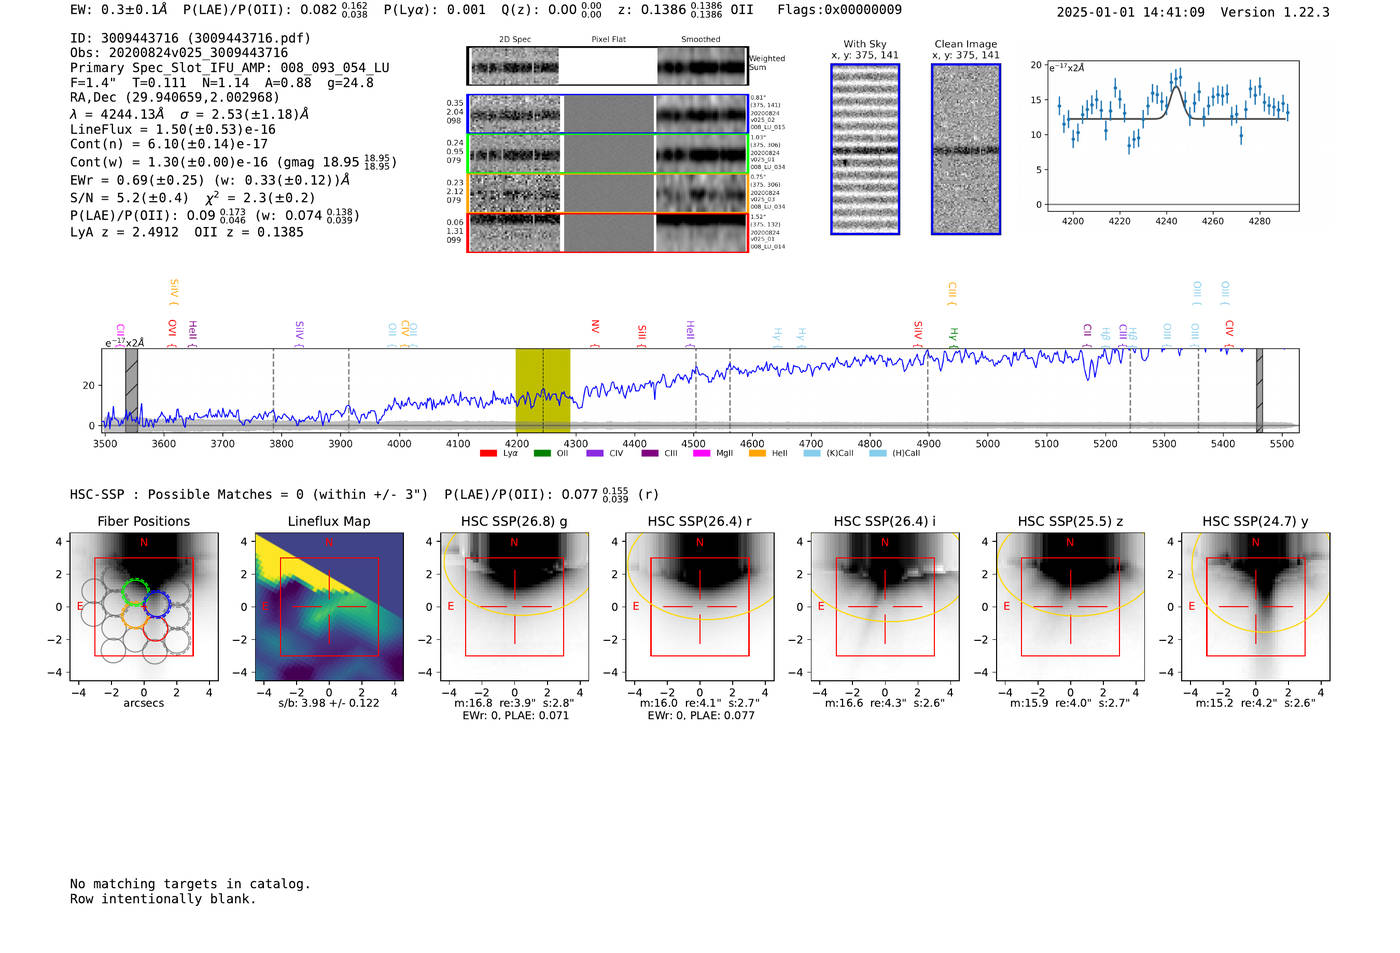Open the Lineflux Map panel
Viewport: 1400px width, 953px height.
(x=329, y=607)
